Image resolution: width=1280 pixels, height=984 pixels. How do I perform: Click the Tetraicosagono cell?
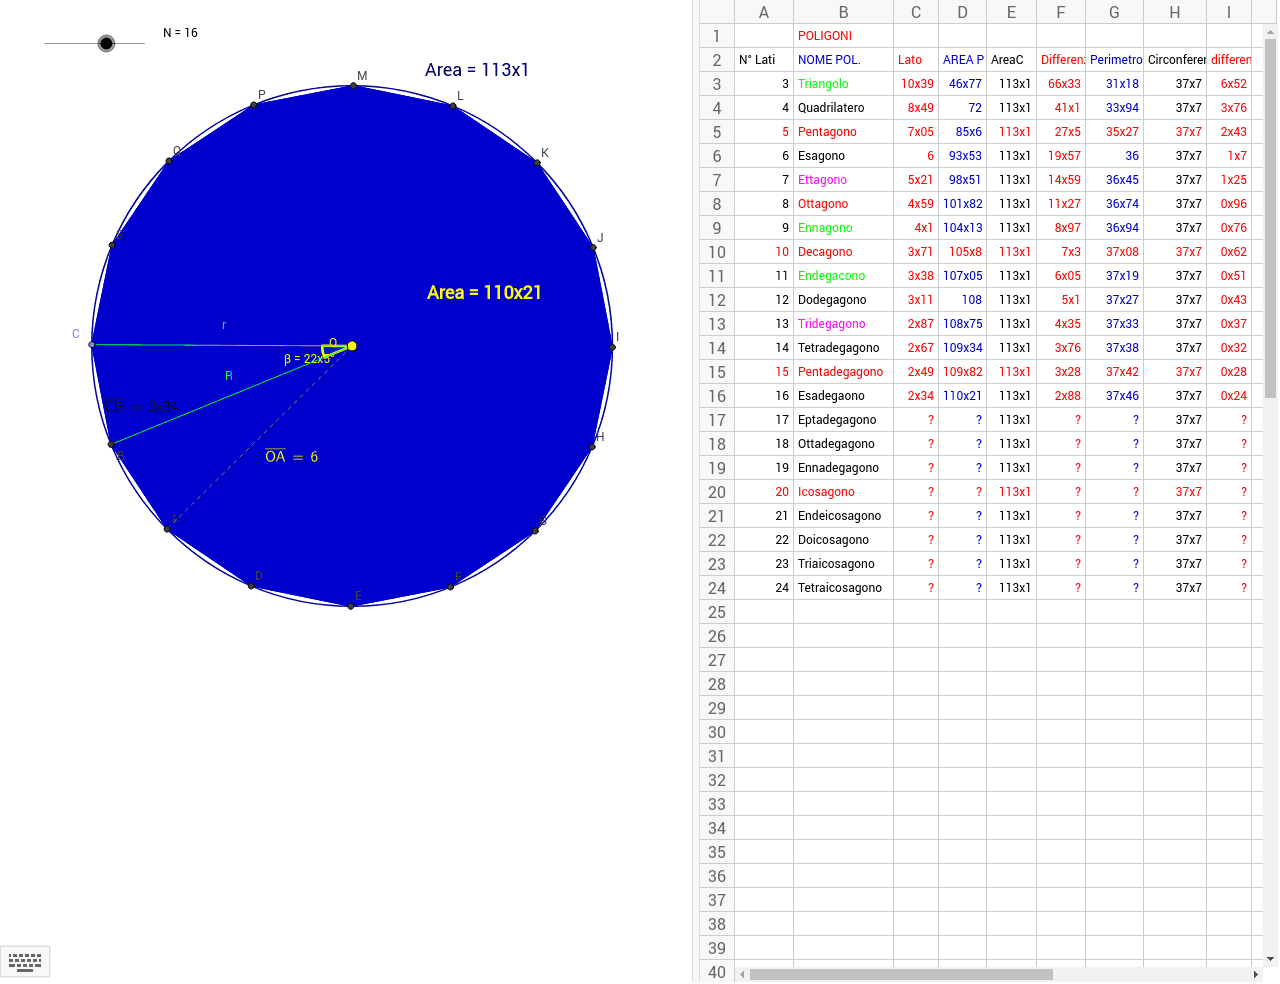point(844,588)
